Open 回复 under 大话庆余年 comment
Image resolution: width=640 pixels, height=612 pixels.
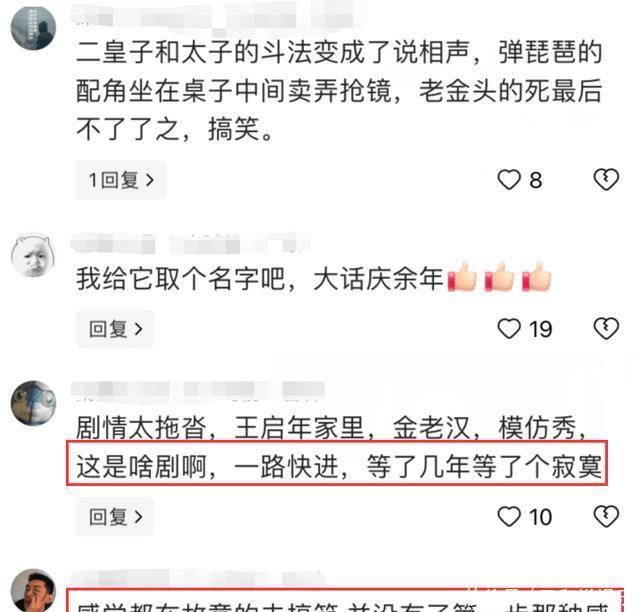tap(115, 329)
